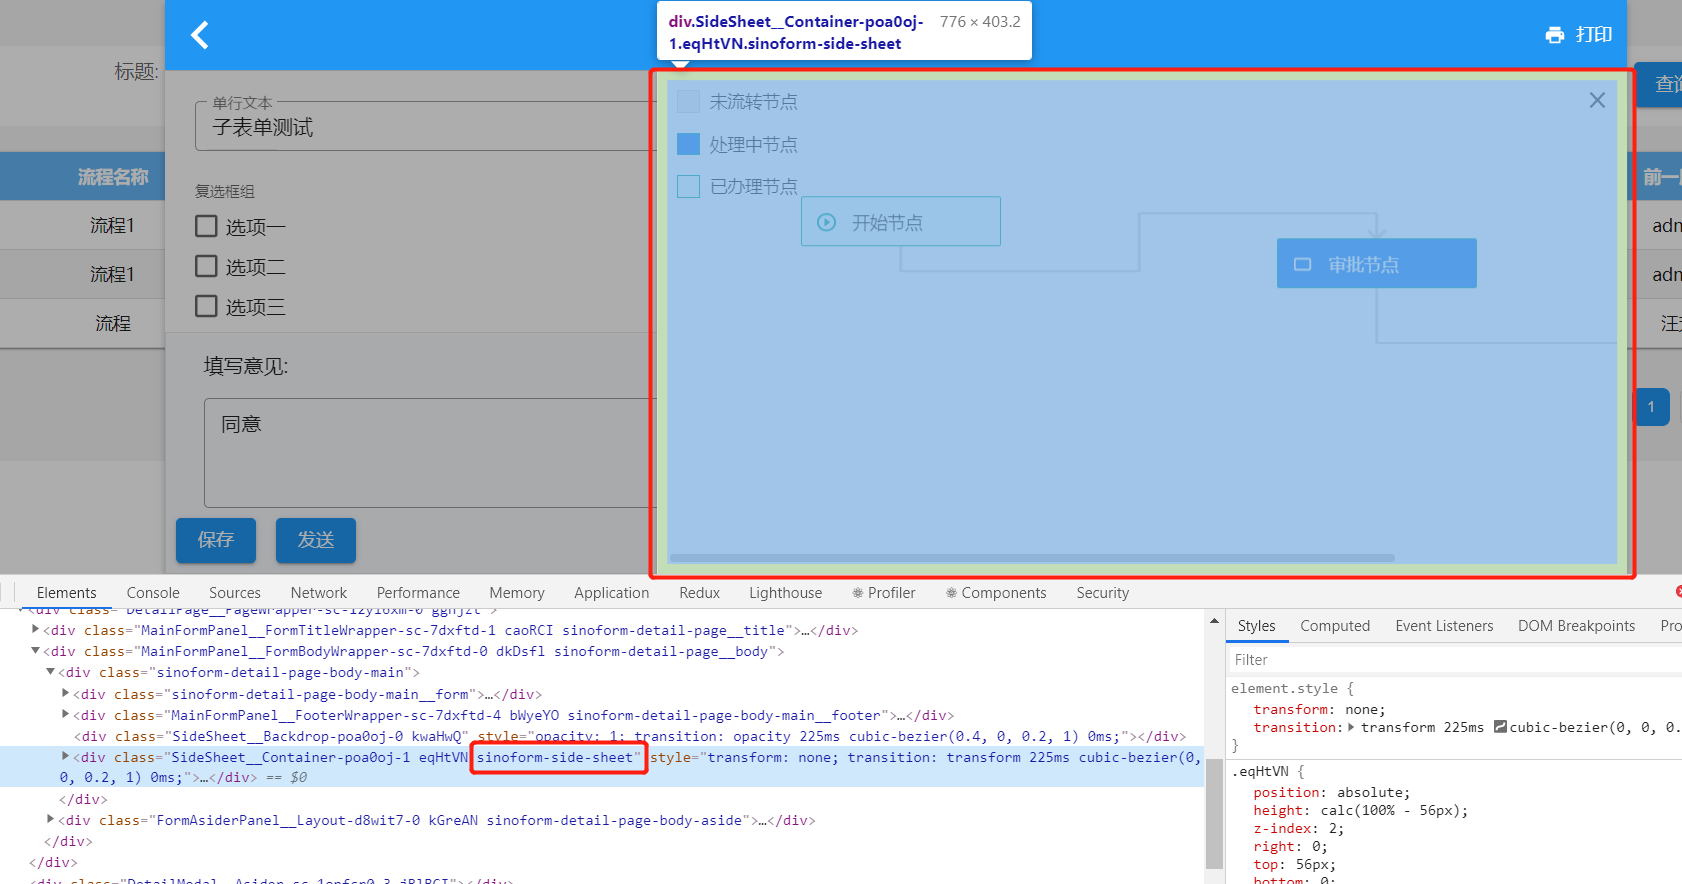Click the rectangle icon in 审批节点

pyautogui.click(x=1303, y=264)
